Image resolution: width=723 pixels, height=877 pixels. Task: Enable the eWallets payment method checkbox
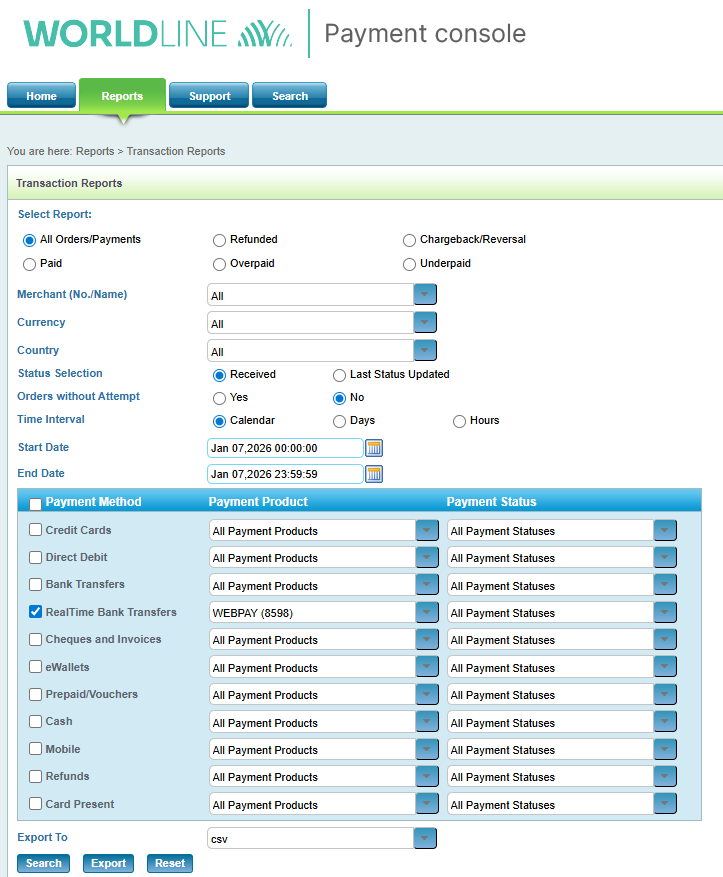tap(36, 667)
